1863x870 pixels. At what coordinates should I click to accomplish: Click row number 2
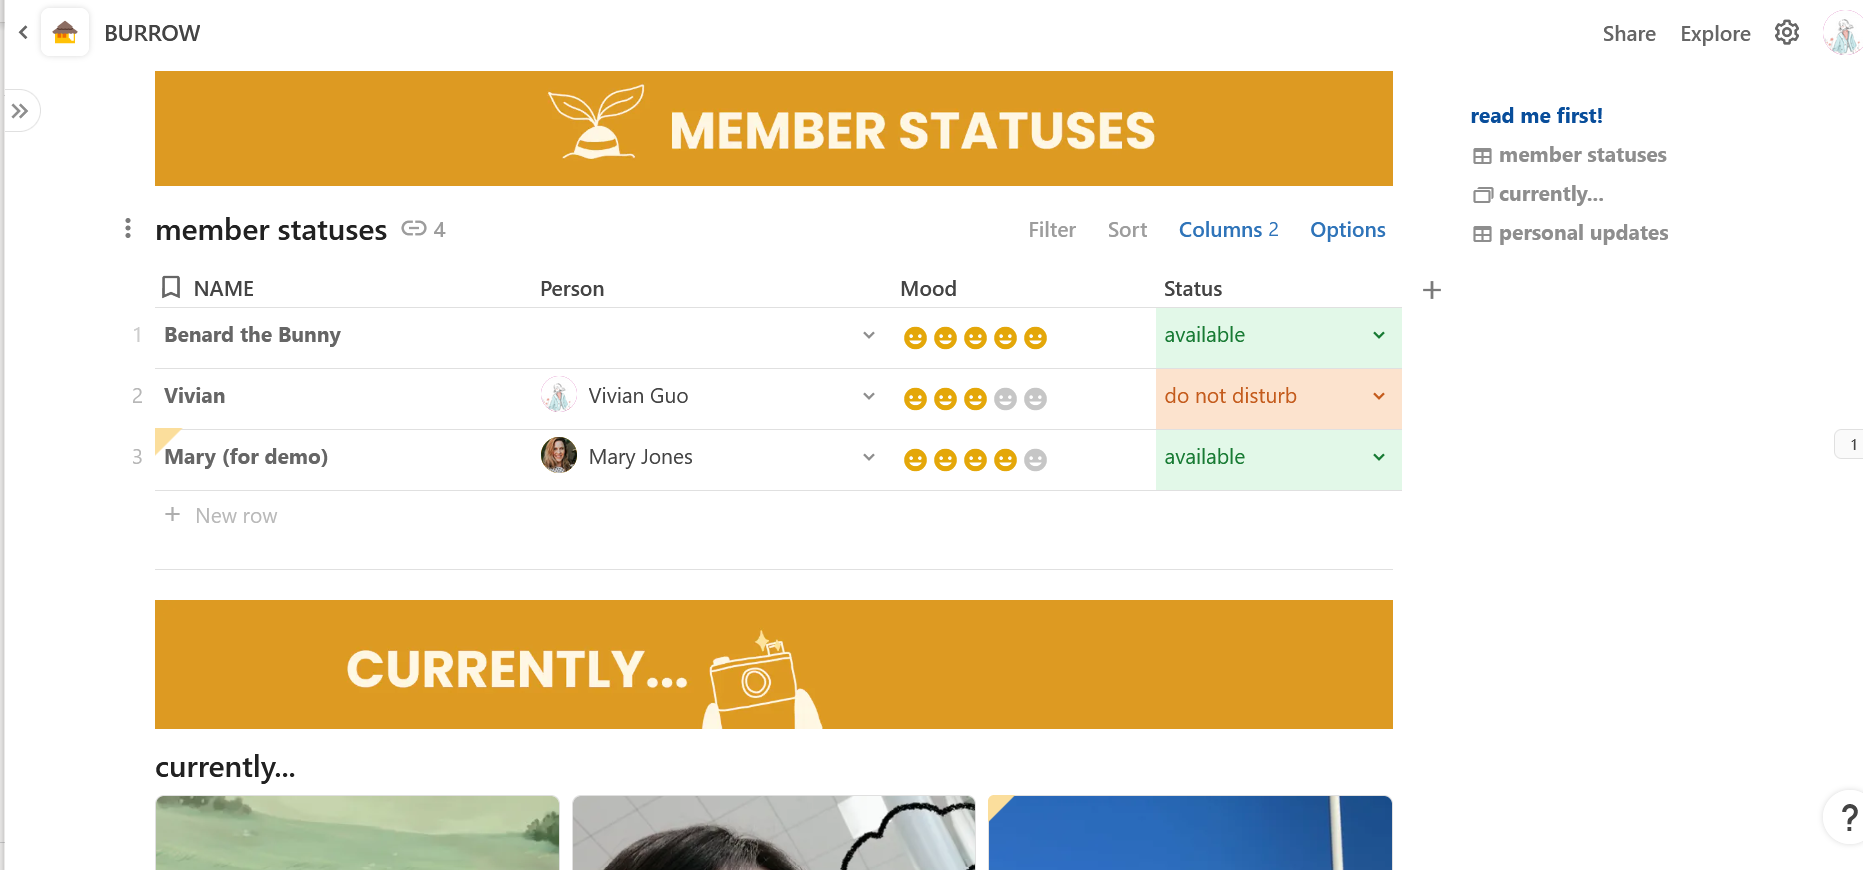(x=137, y=396)
